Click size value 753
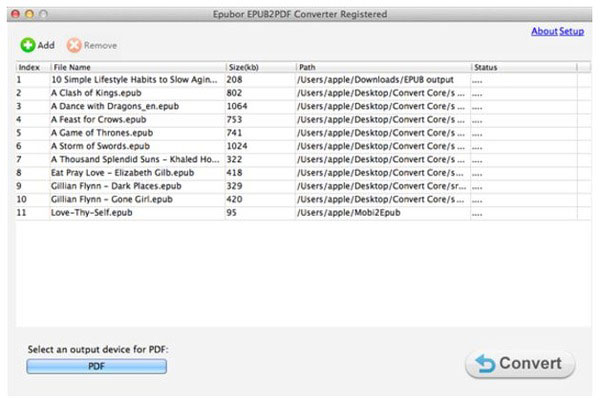Image resolution: width=600 pixels, height=400 pixels. (x=234, y=120)
